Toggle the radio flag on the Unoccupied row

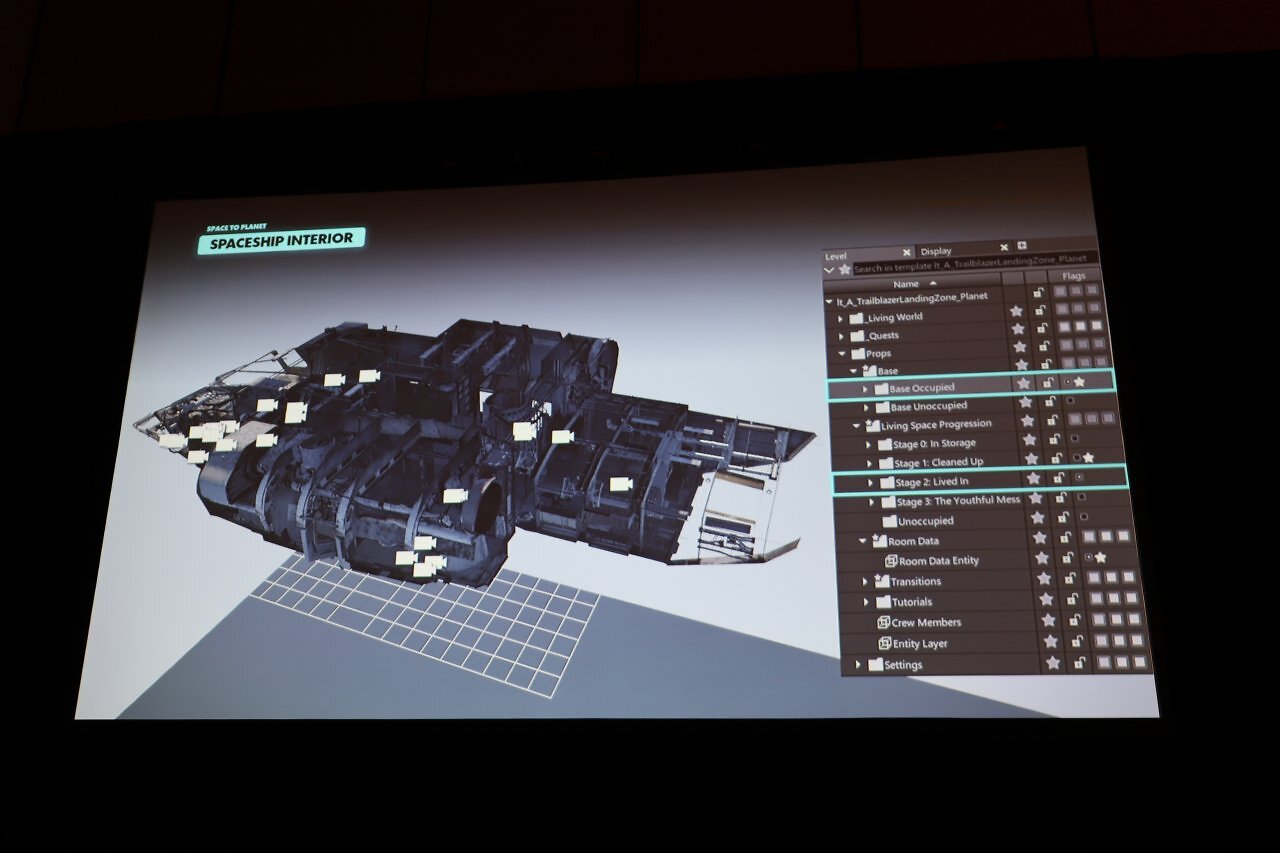(x=1084, y=517)
